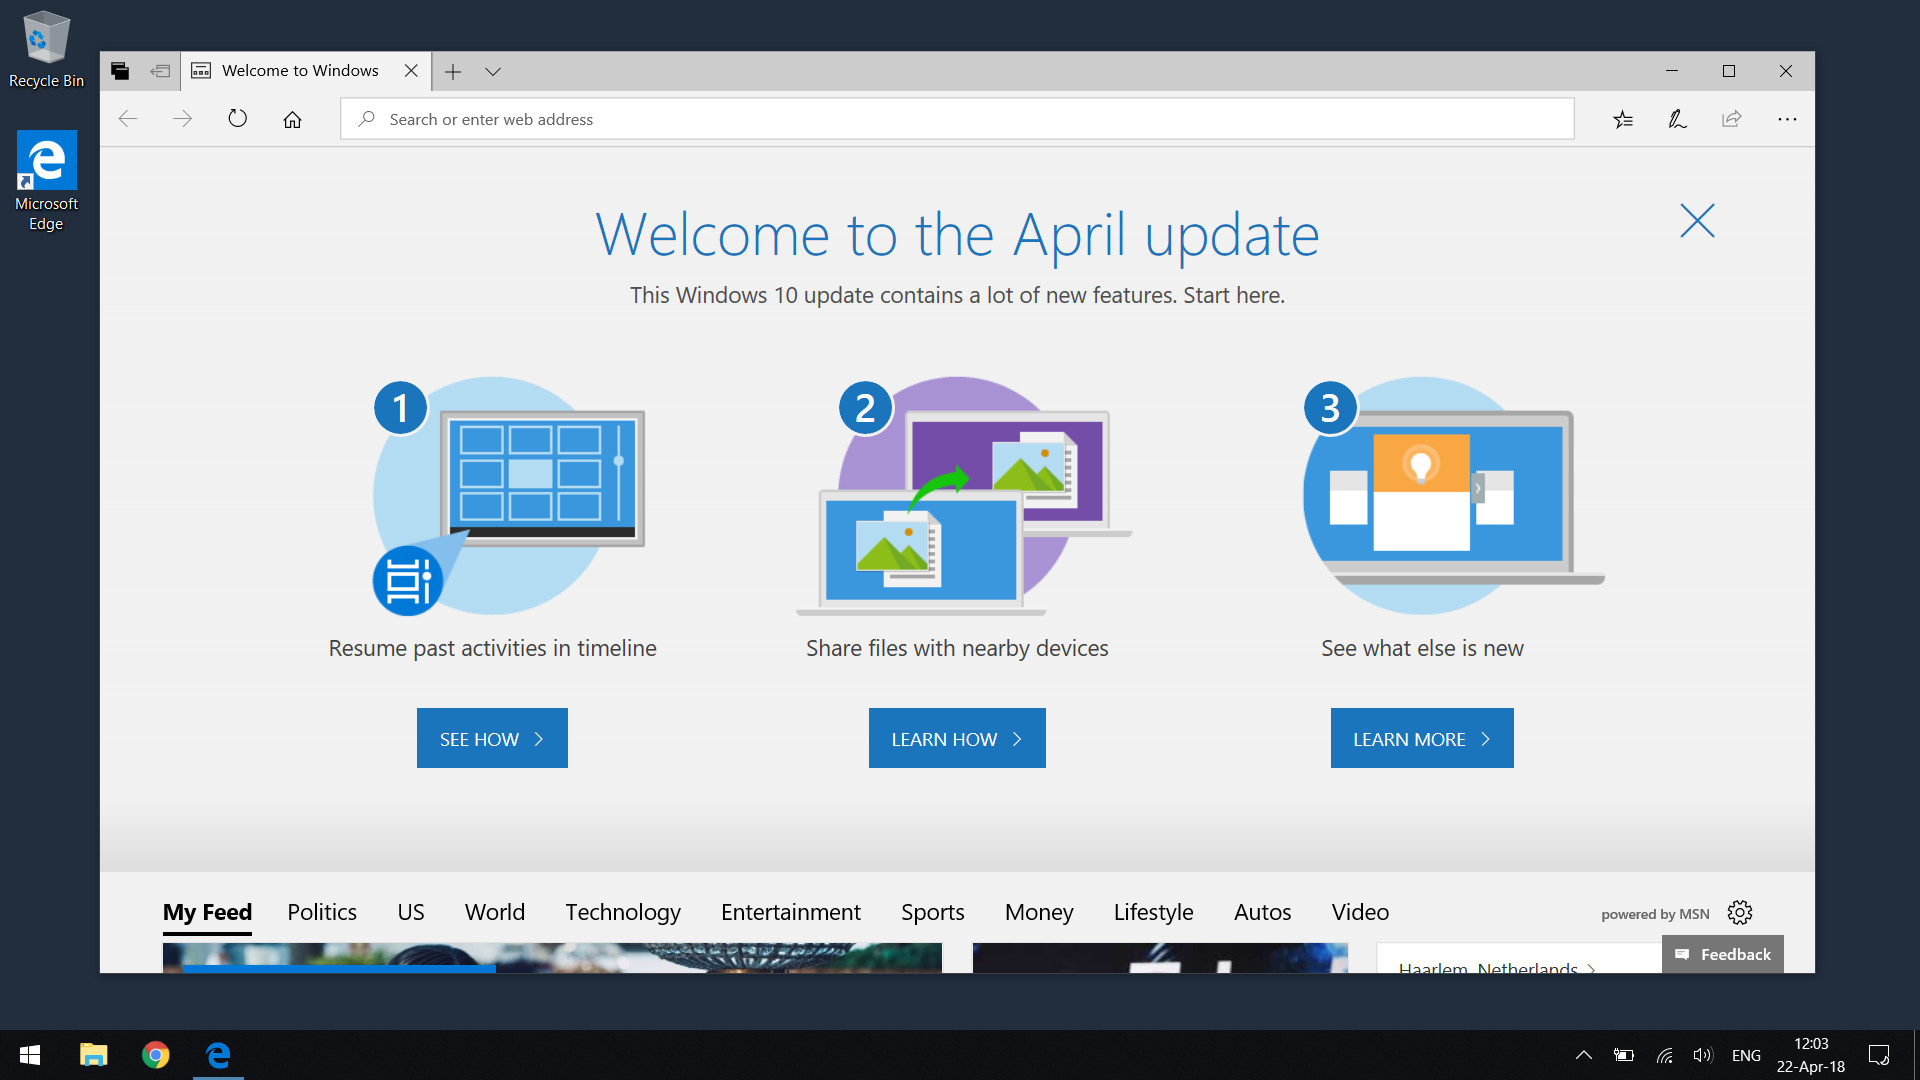The image size is (1920, 1080).
Task: Click the home button icon in Edge
Action: click(x=291, y=119)
